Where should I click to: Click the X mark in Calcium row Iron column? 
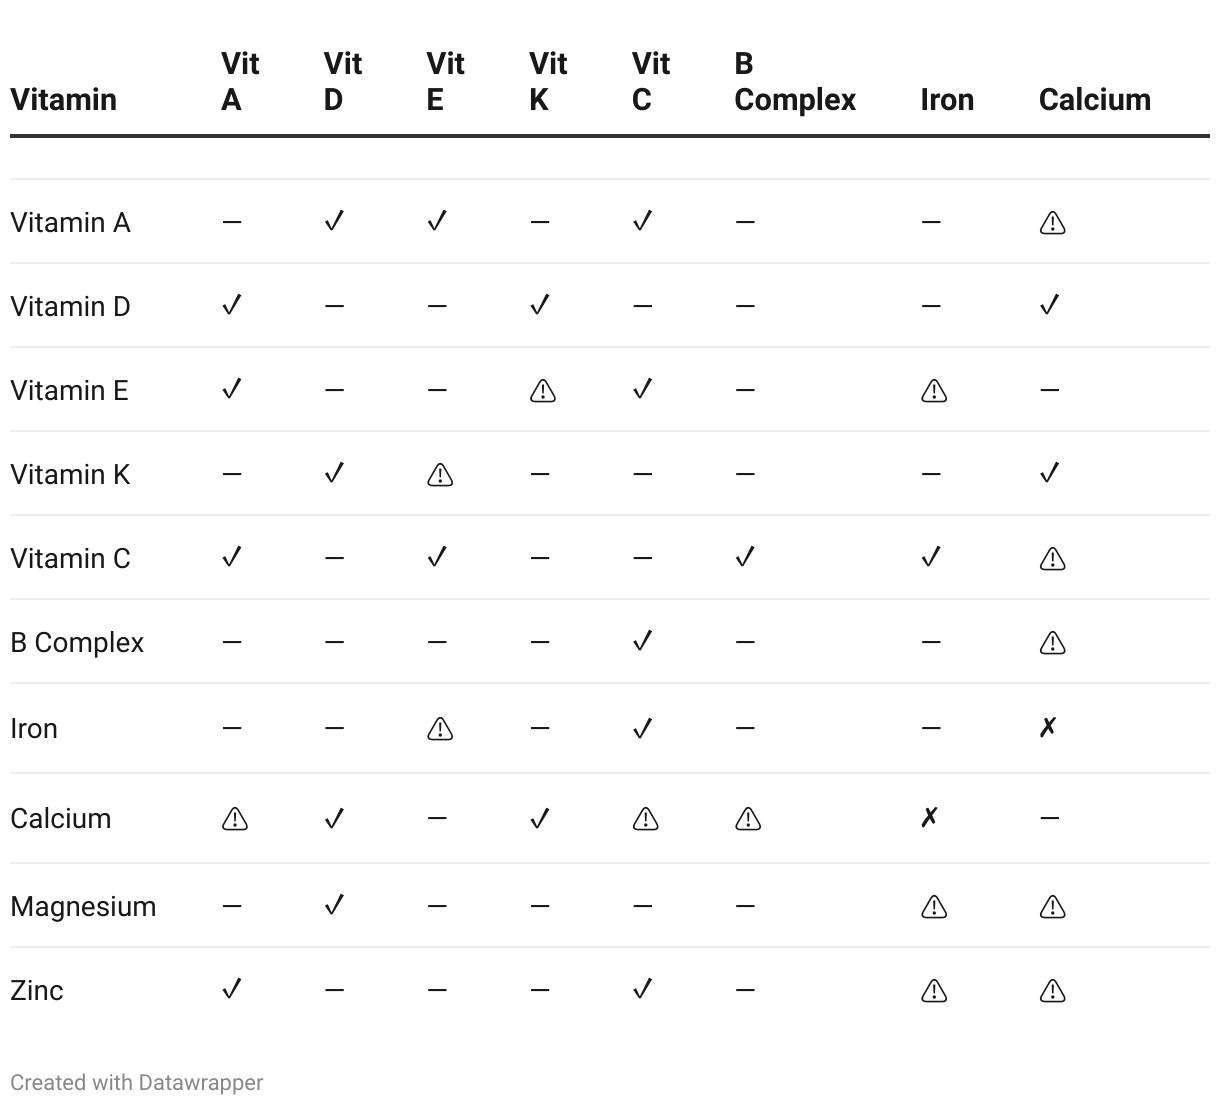[930, 818]
